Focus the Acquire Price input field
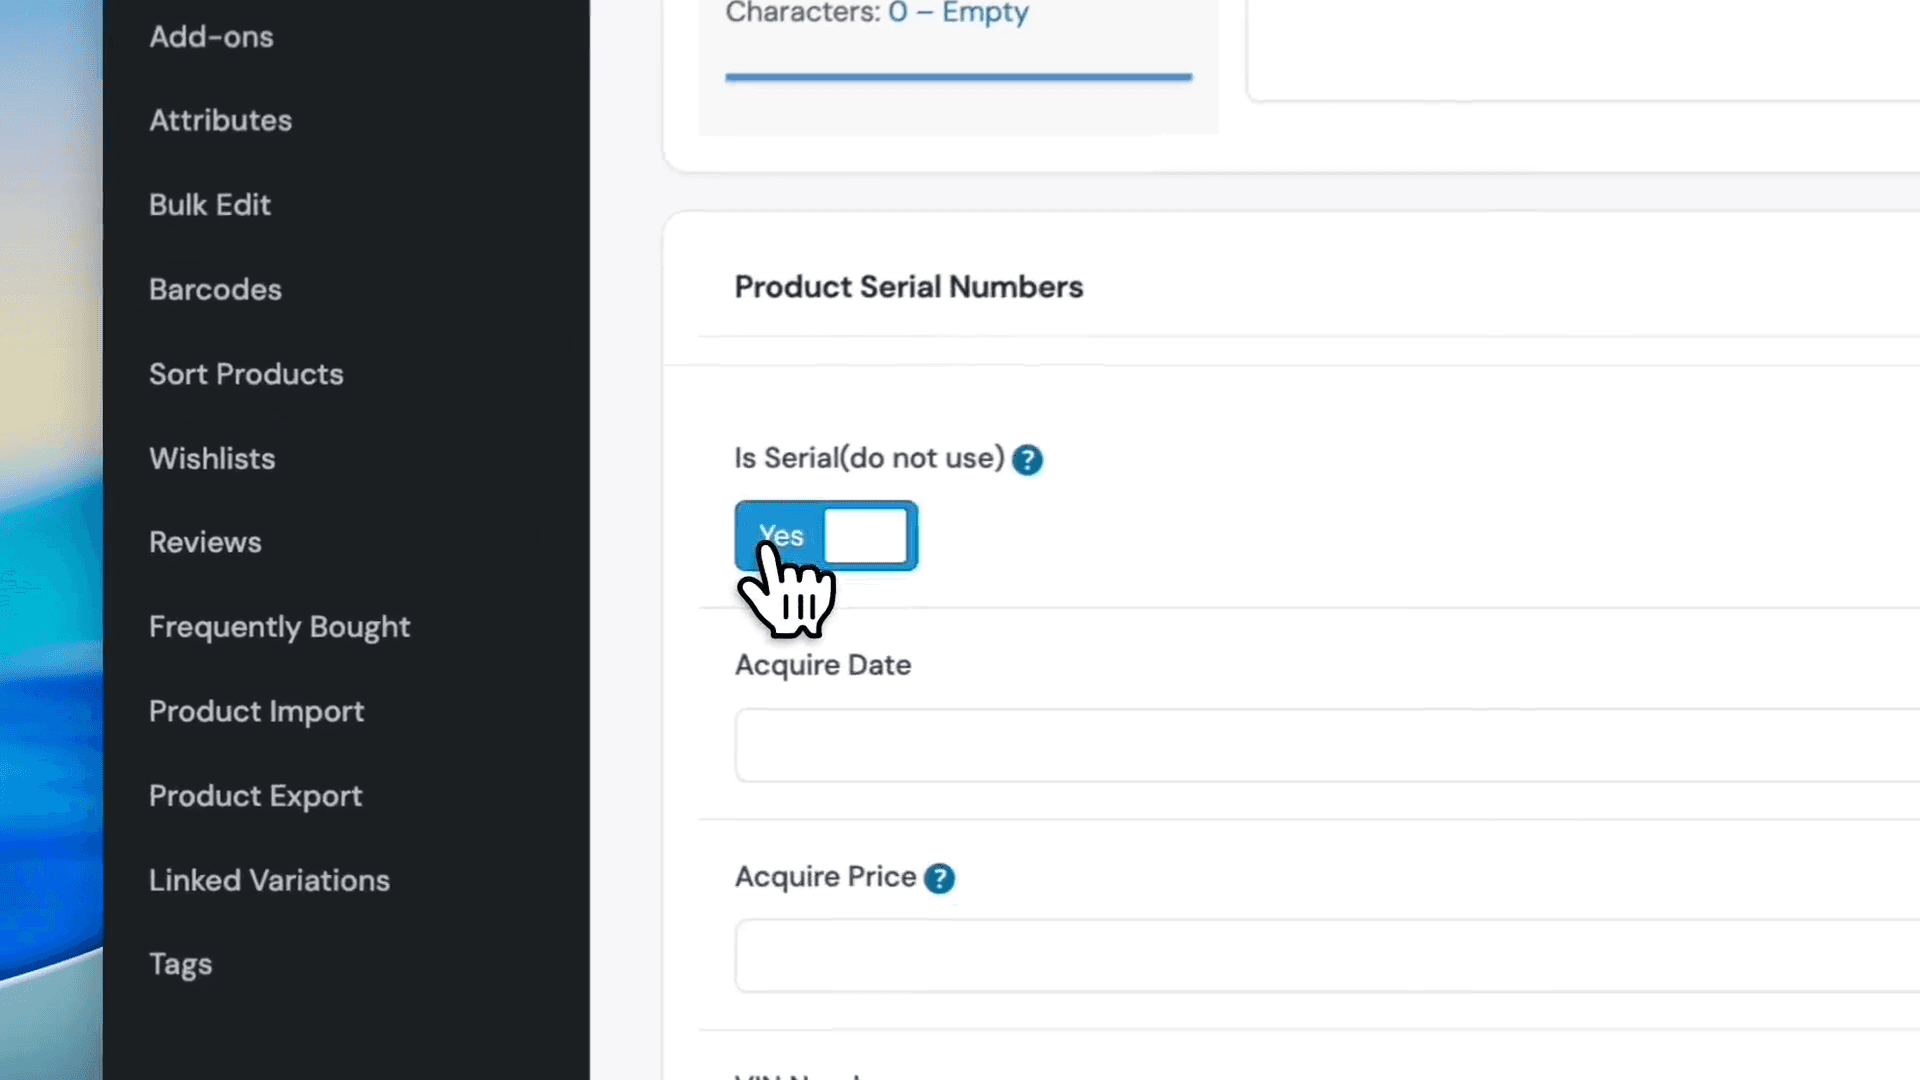This screenshot has width=1920, height=1080. (x=1327, y=956)
